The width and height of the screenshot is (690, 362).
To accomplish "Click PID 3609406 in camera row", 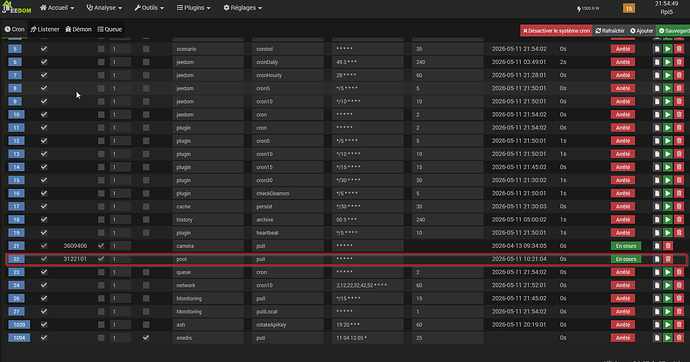I will click(75, 246).
